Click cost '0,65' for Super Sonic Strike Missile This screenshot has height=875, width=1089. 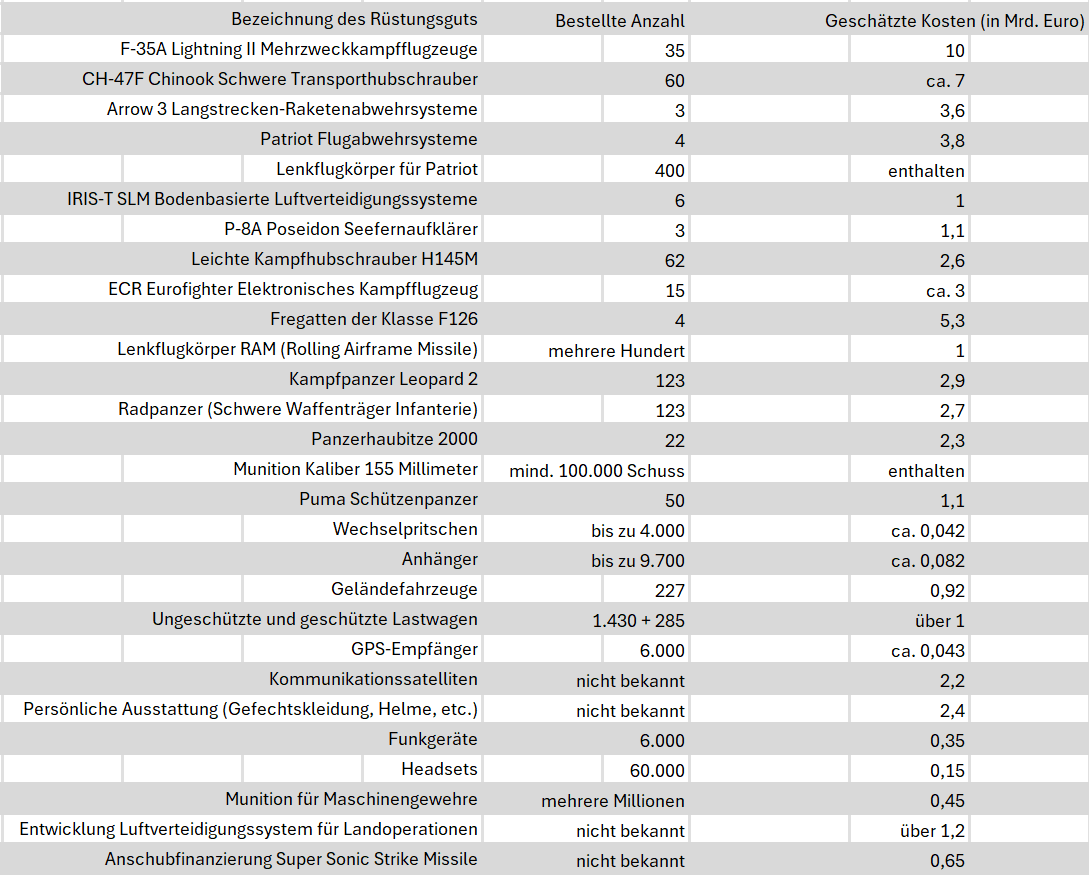tap(947, 860)
